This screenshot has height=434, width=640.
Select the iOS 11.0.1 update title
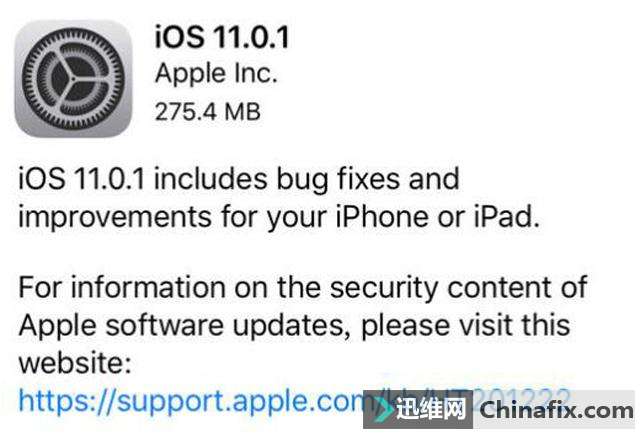[222, 38]
